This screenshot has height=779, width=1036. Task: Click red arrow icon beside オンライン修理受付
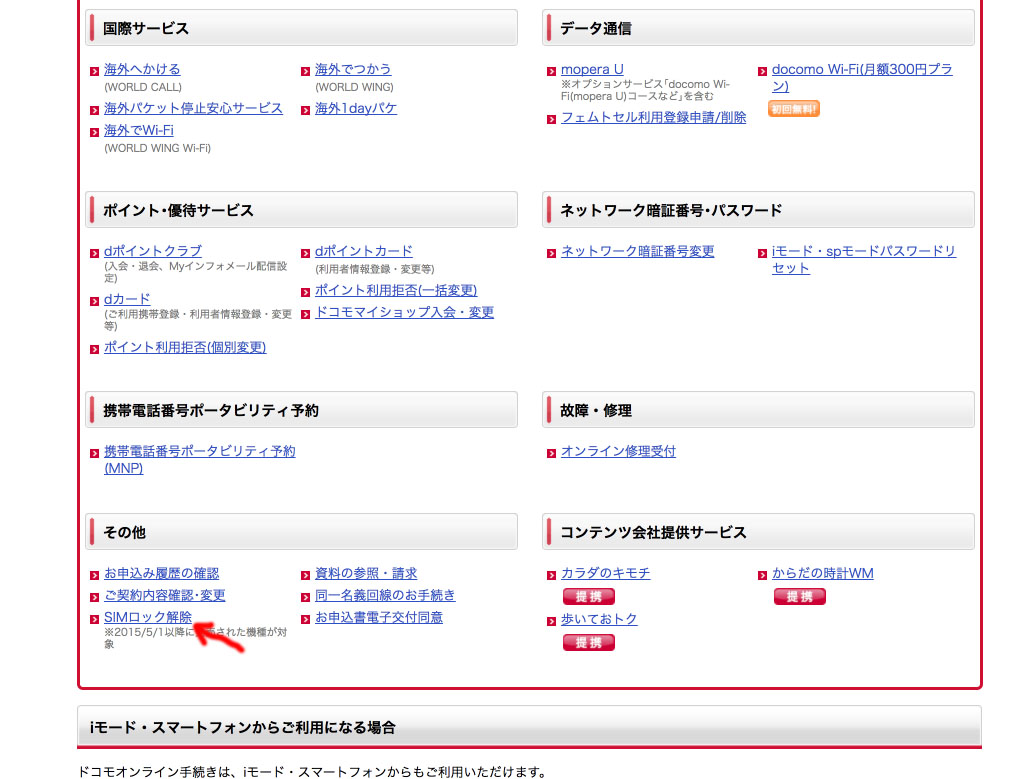click(x=552, y=453)
